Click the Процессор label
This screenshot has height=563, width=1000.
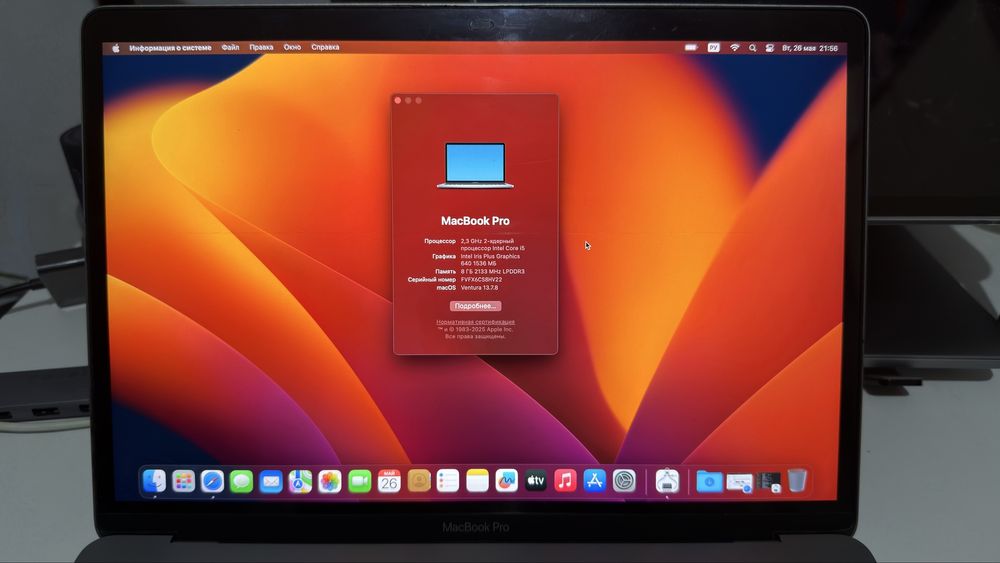tap(440, 241)
